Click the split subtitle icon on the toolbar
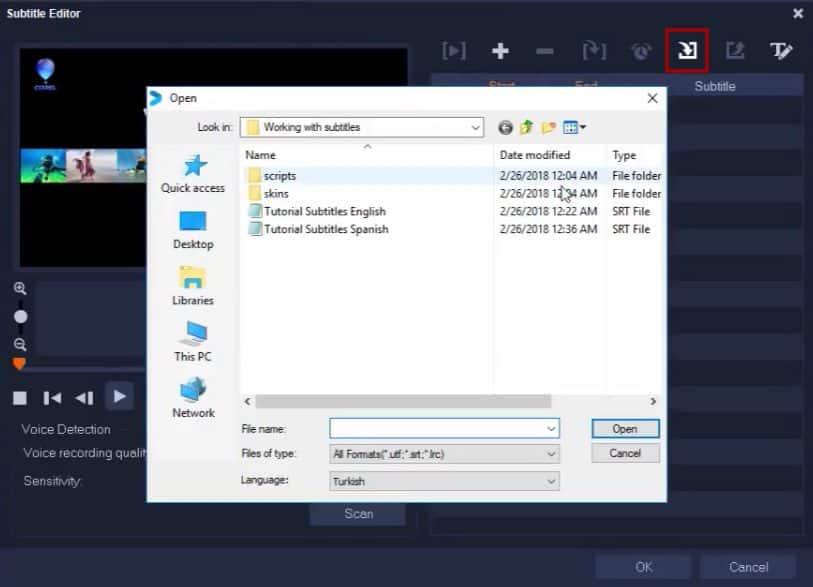Viewport: 813px width, 587px height. point(594,50)
